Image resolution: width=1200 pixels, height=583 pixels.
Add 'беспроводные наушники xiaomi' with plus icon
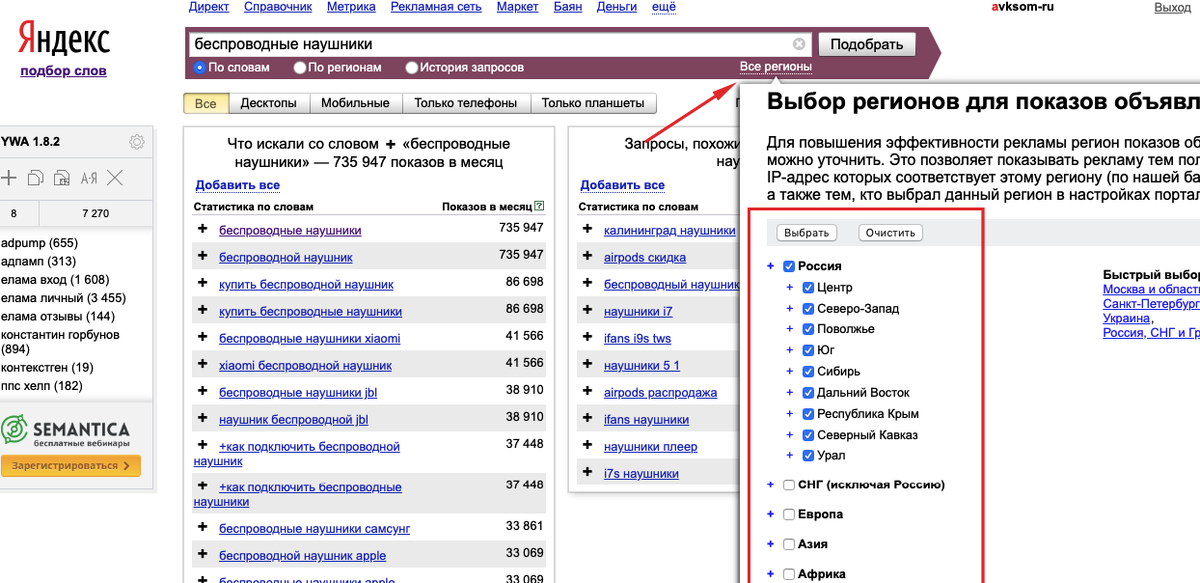(203, 338)
